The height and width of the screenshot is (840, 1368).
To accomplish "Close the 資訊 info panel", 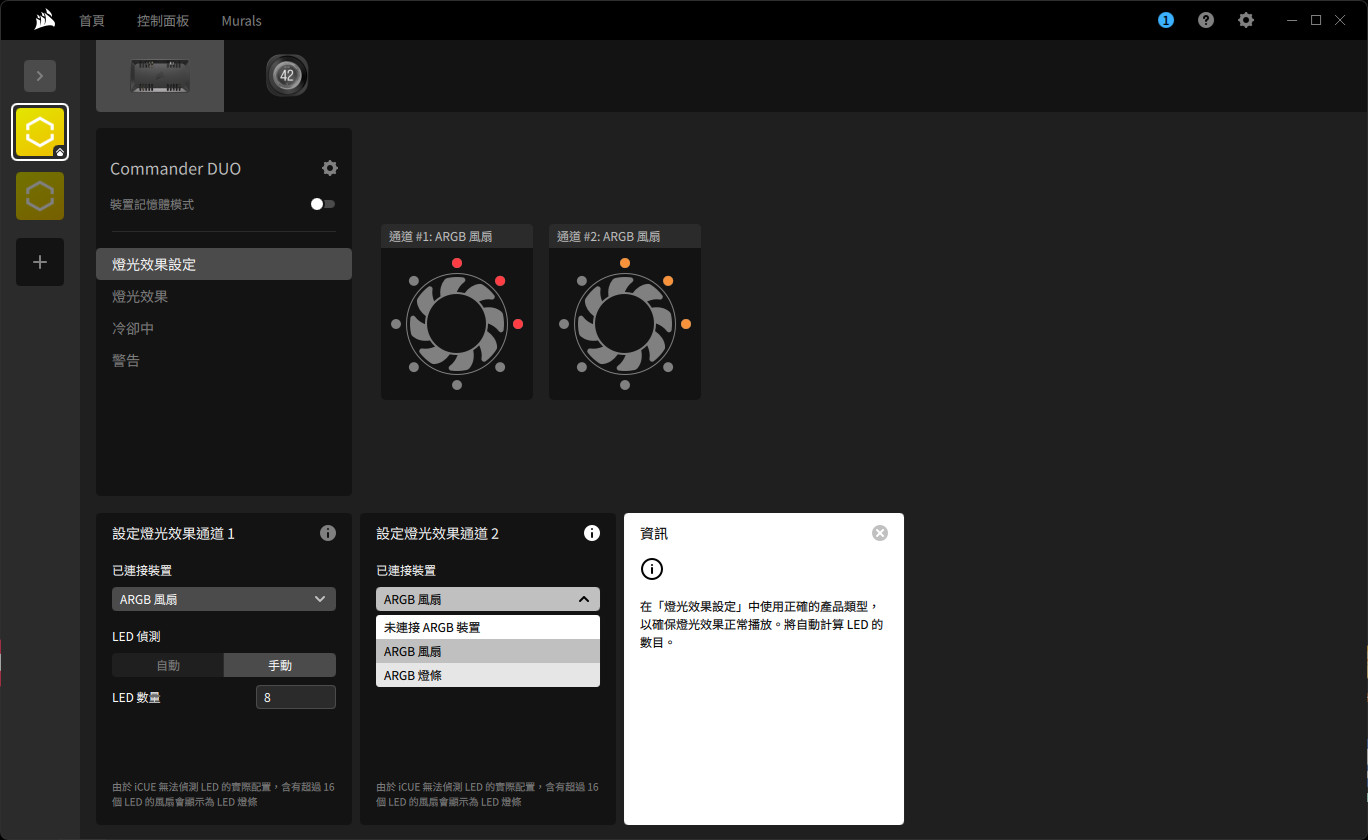I will point(879,533).
